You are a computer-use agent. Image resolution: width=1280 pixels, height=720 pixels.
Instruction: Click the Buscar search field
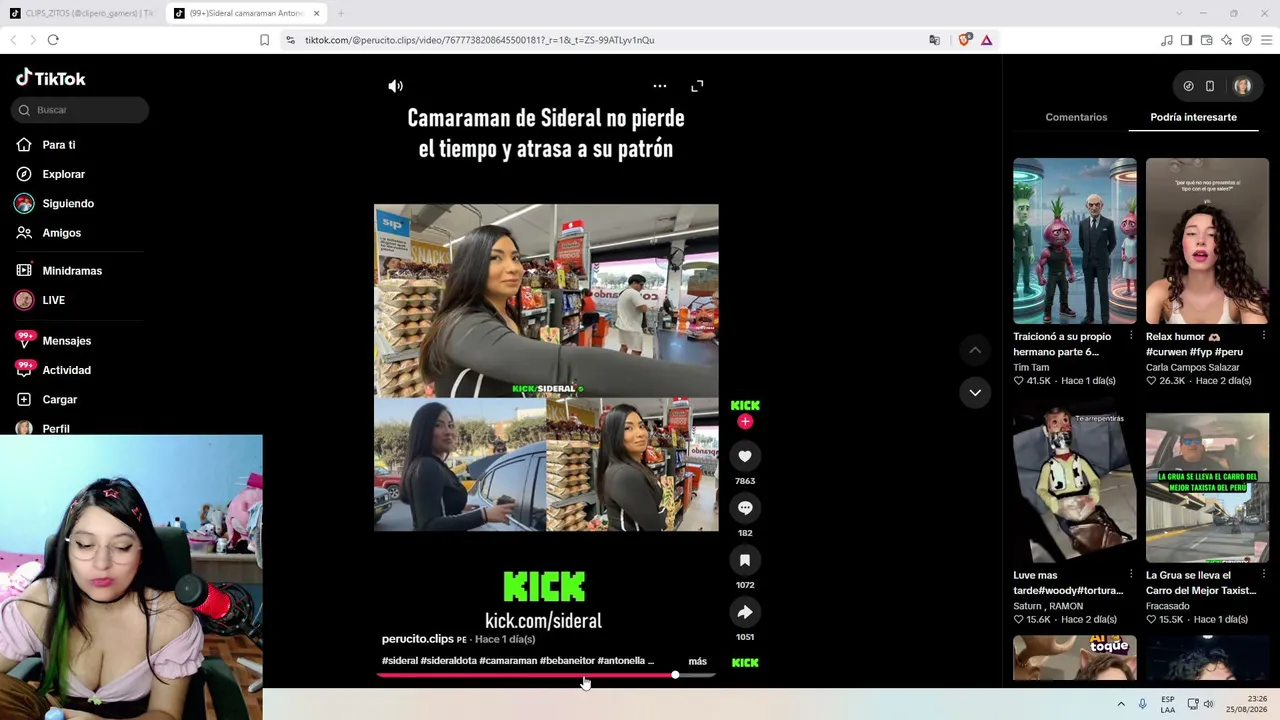point(80,110)
